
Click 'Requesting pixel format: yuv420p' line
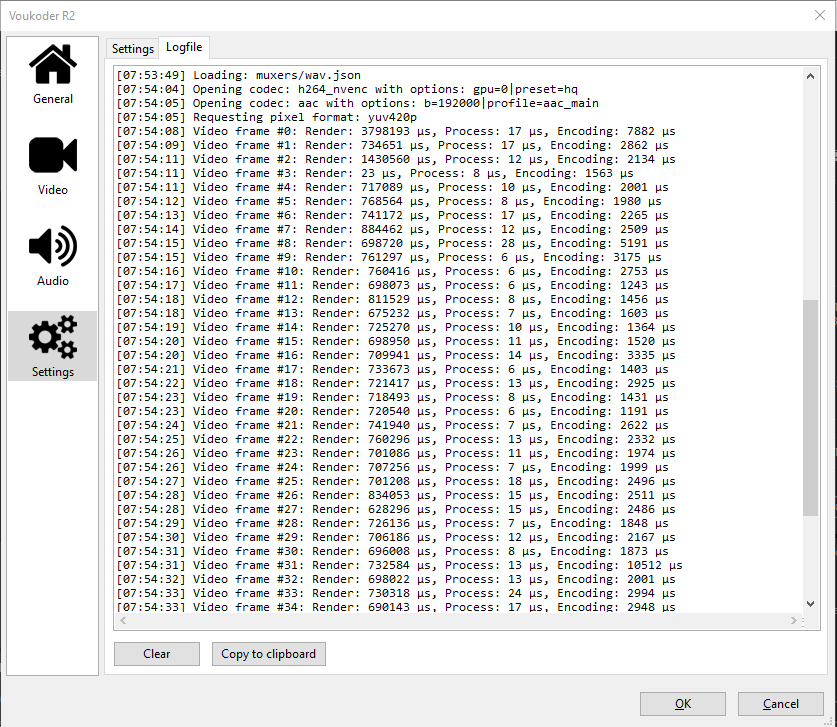coord(266,117)
